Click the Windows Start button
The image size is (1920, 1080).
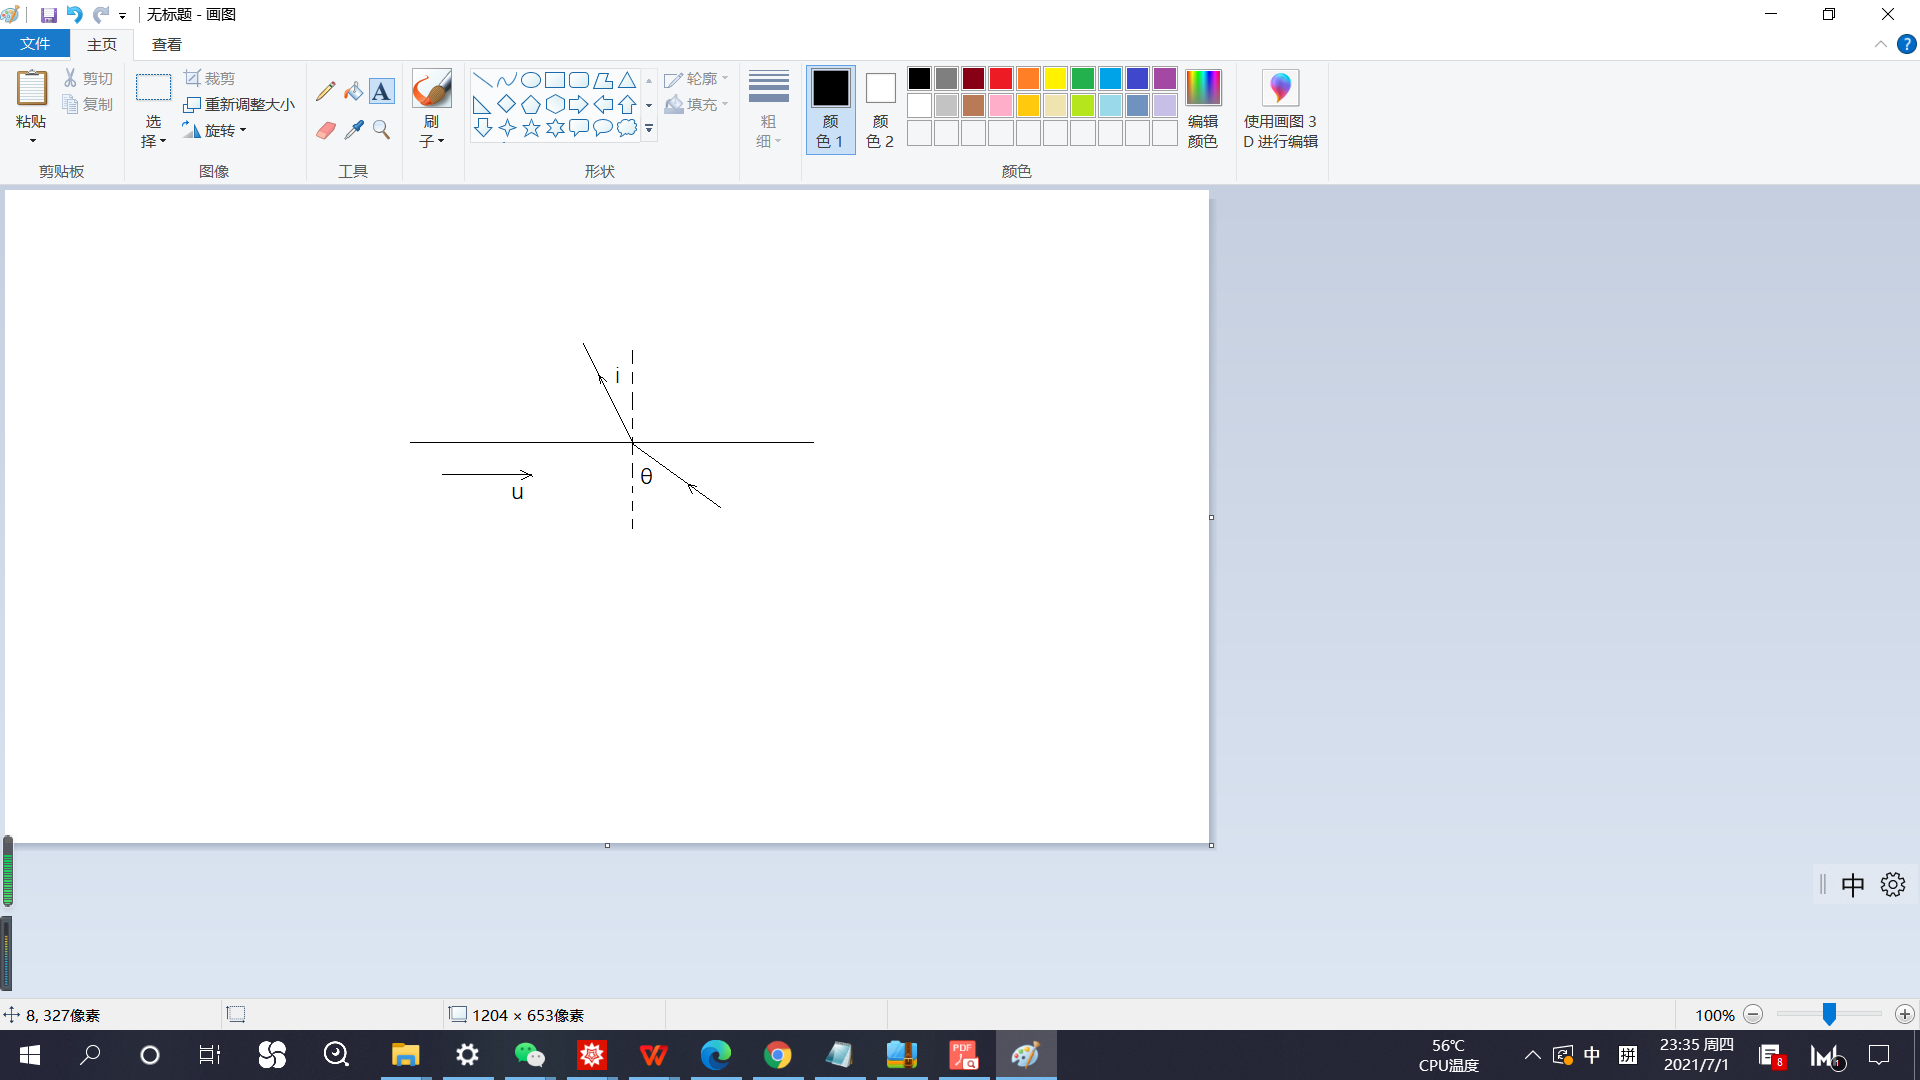pos(30,1055)
